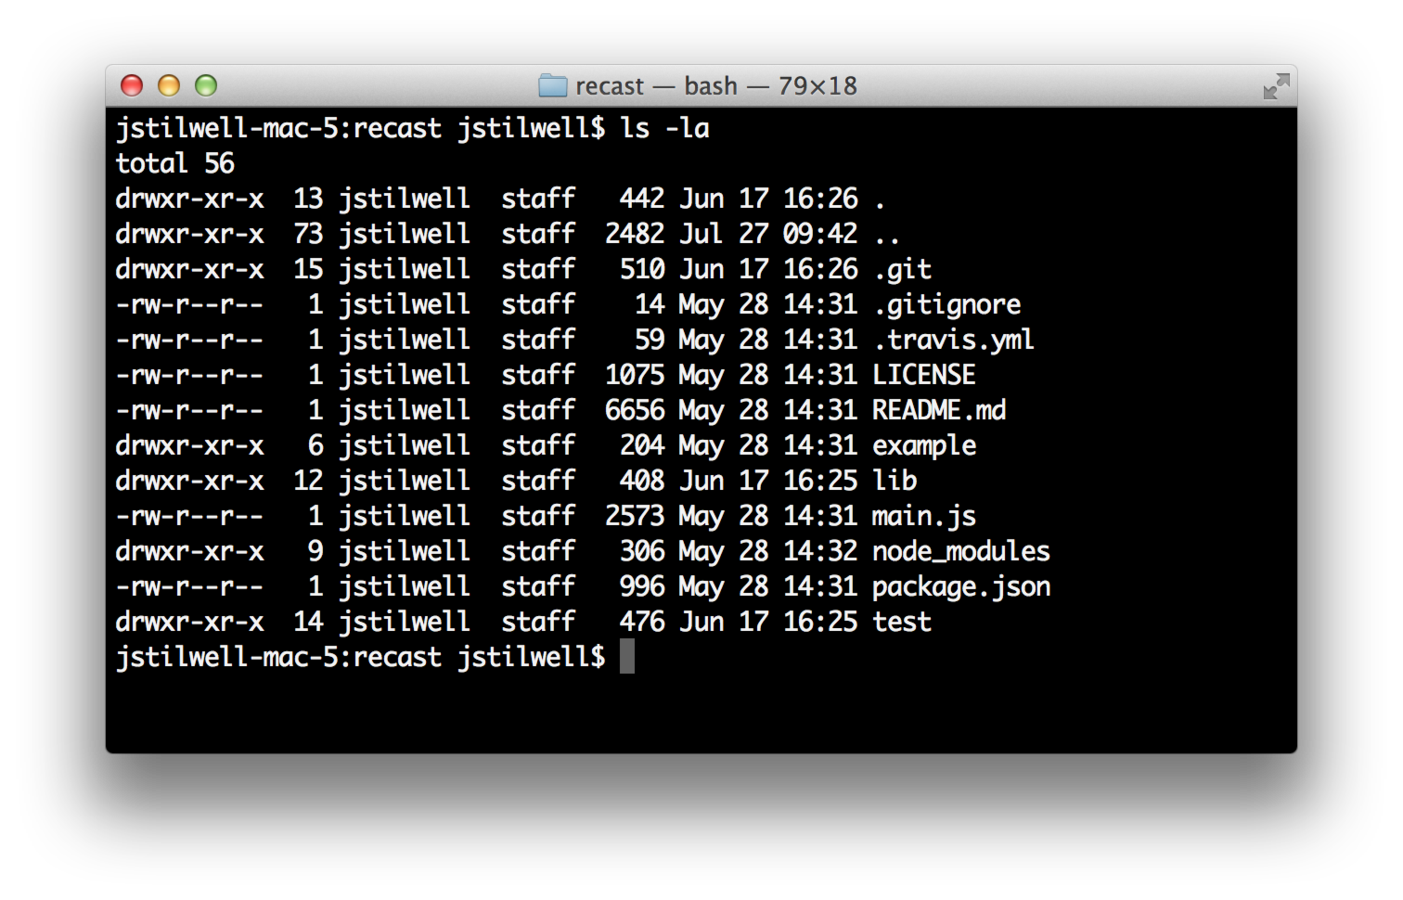Click the 'example' directory name
This screenshot has height=900, width=1403.
pos(924,446)
